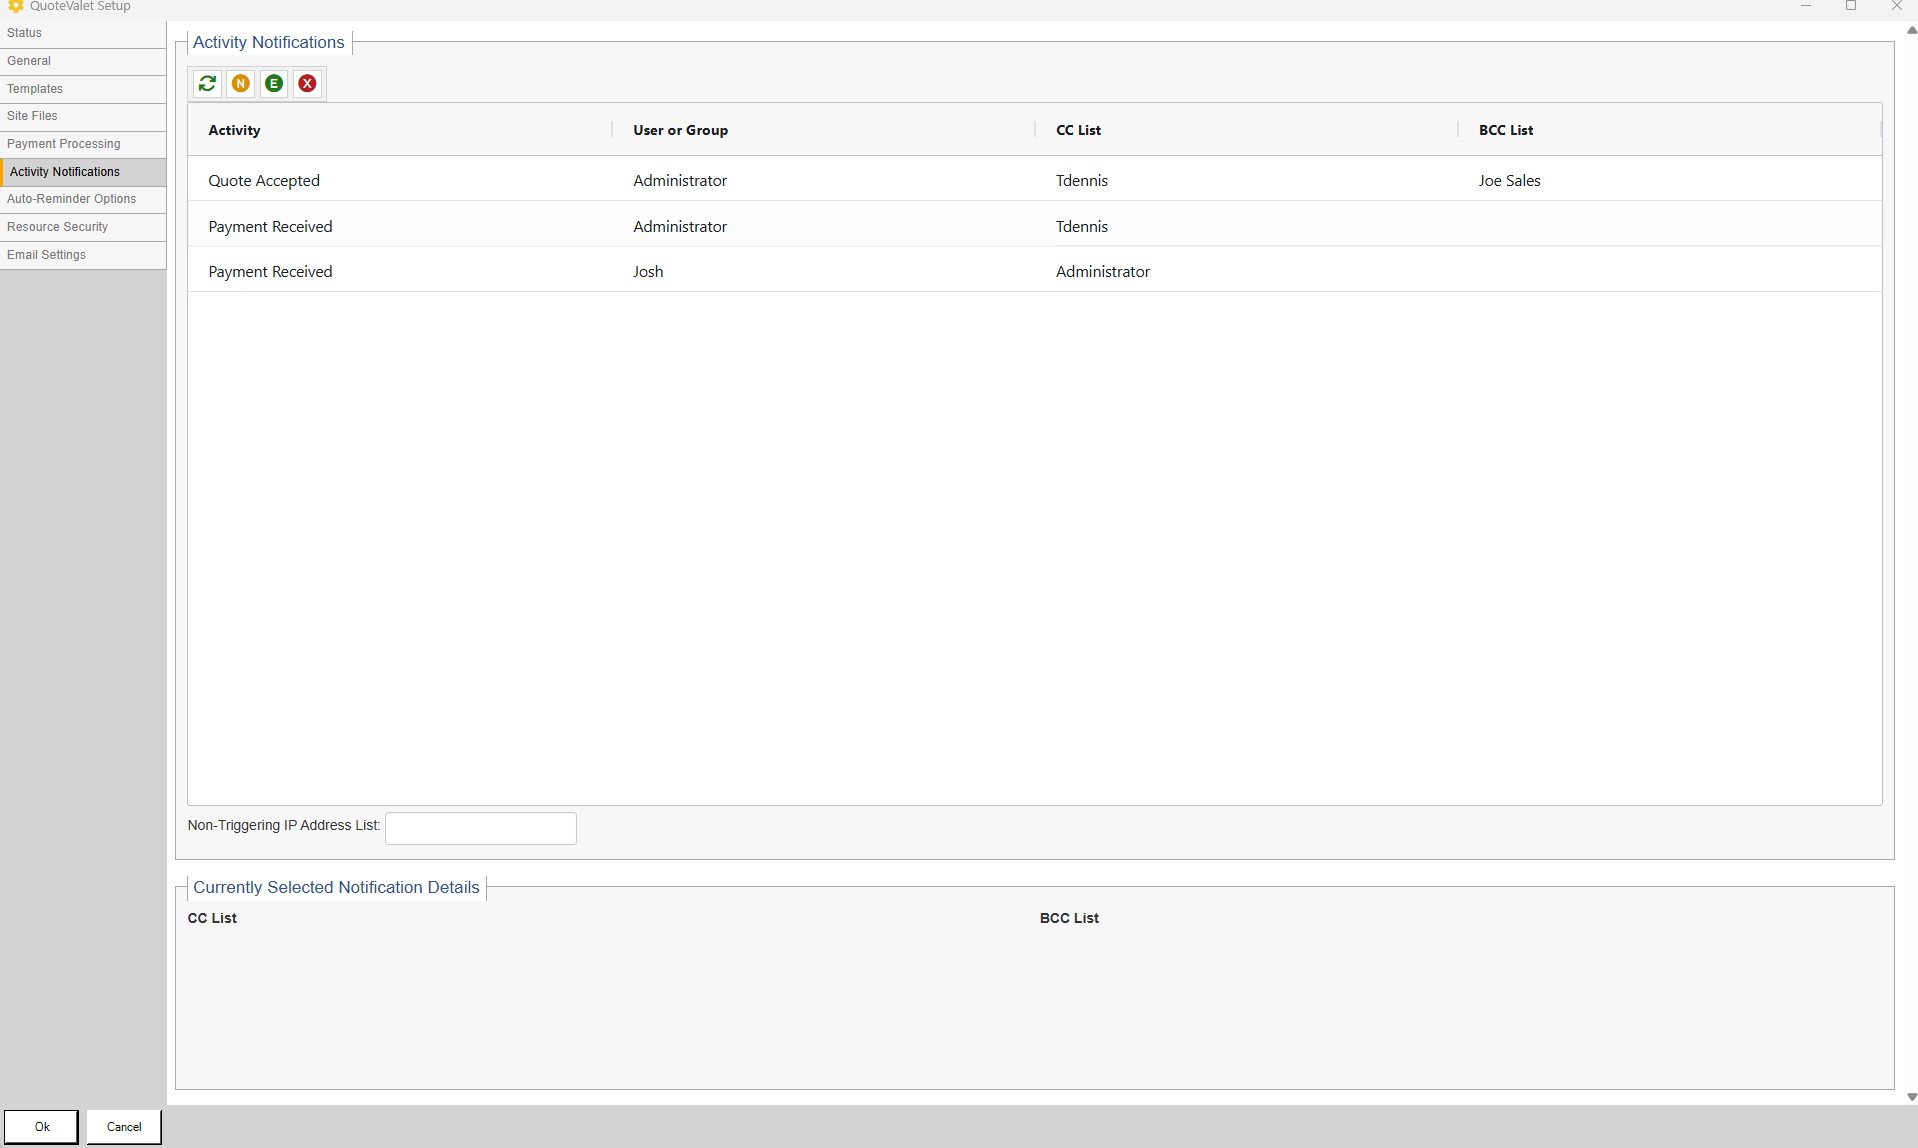
Task: Click the red X delete notification icon
Action: pos(308,84)
